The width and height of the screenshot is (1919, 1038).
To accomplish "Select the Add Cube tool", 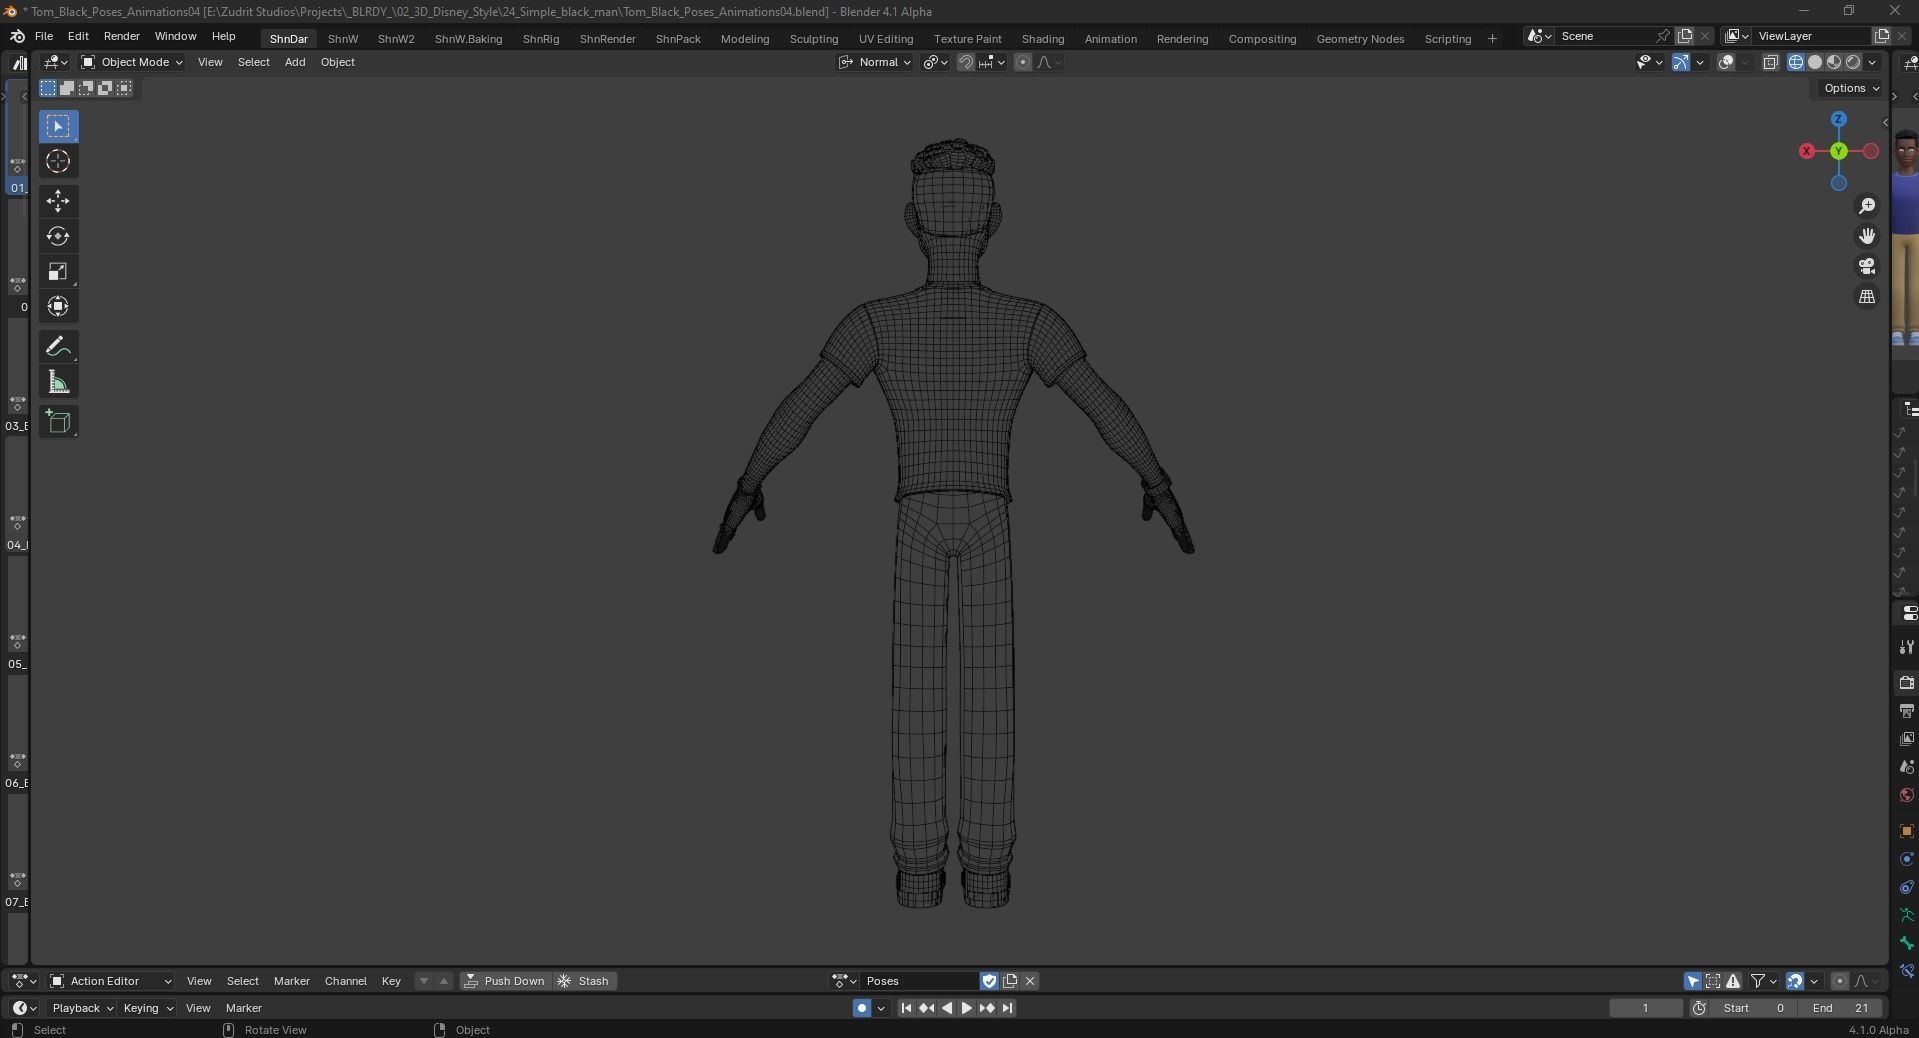I will tap(58, 421).
